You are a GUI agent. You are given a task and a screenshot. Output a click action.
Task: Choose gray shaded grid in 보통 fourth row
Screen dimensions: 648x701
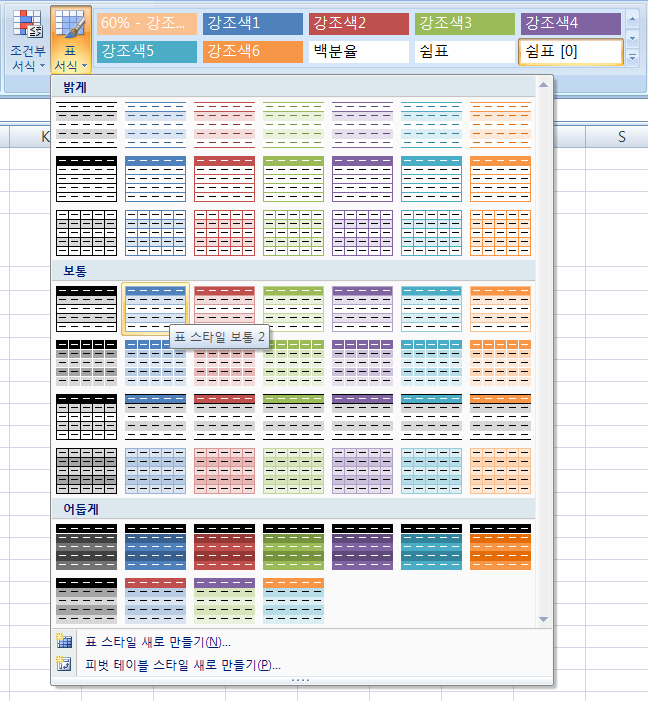(86, 471)
